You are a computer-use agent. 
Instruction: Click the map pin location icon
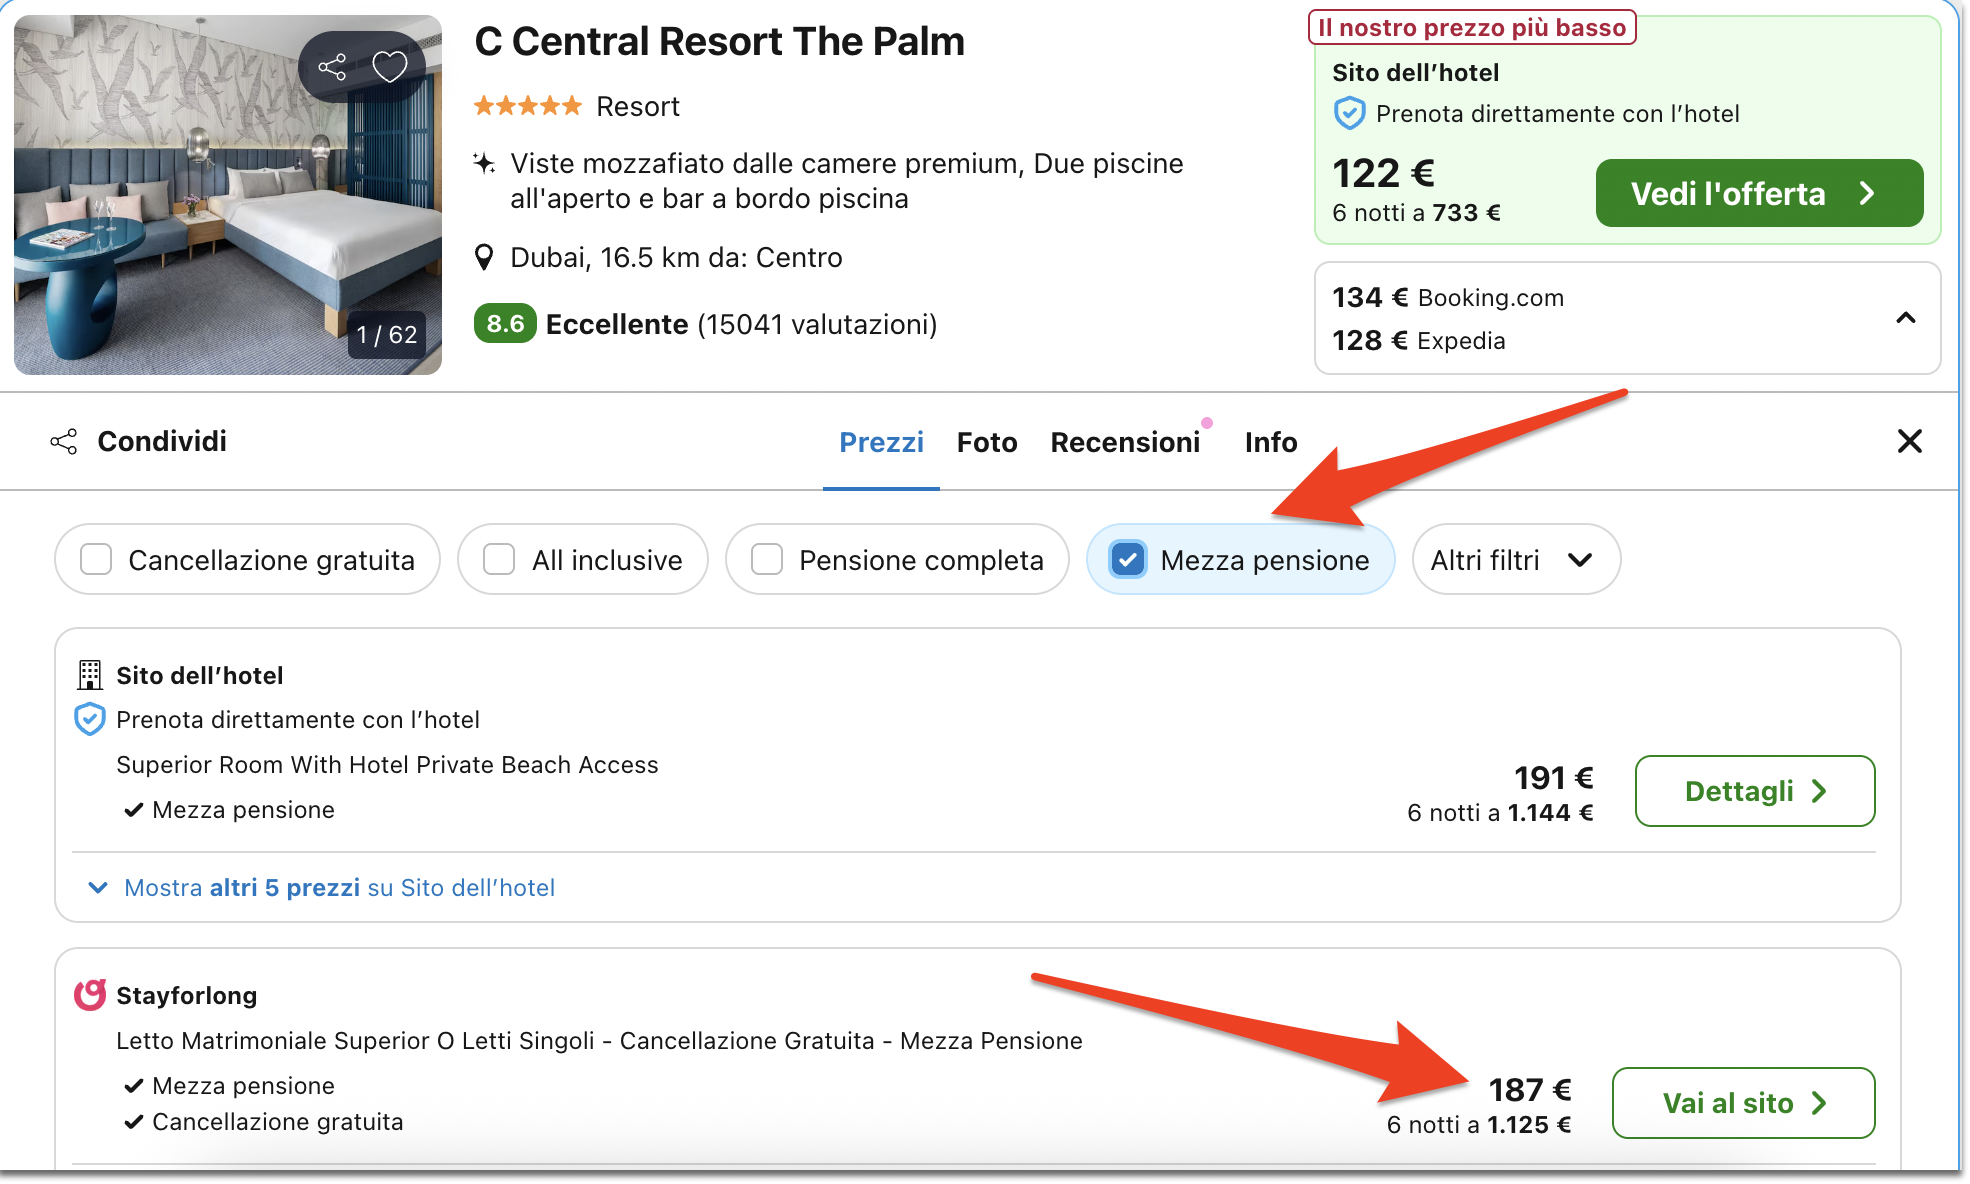(x=484, y=258)
